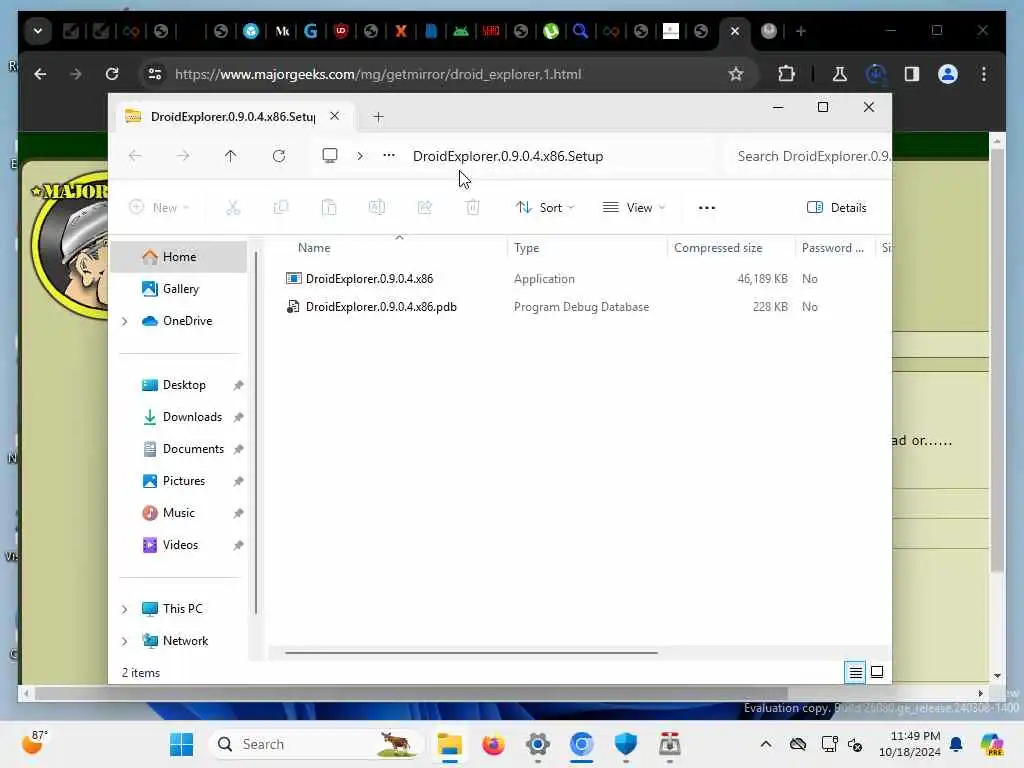Open Chrome Extensions puzzle icon

tap(786, 74)
